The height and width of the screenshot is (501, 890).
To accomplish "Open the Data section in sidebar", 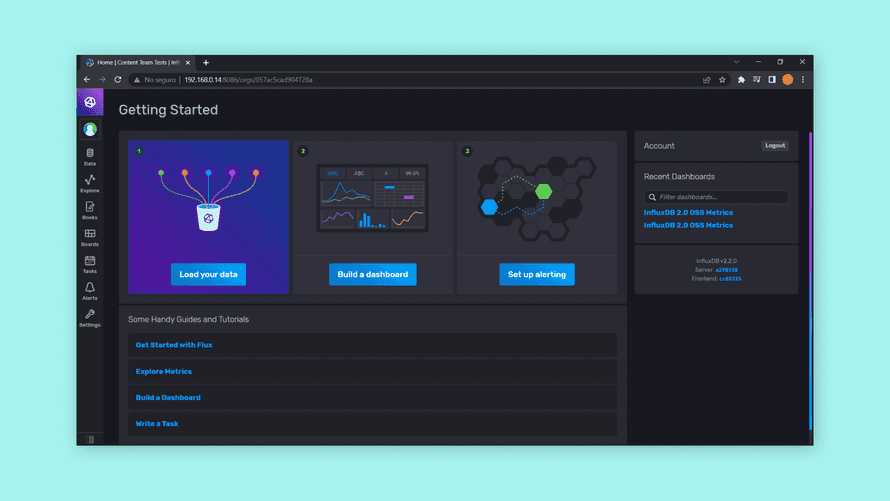I will (x=90, y=157).
